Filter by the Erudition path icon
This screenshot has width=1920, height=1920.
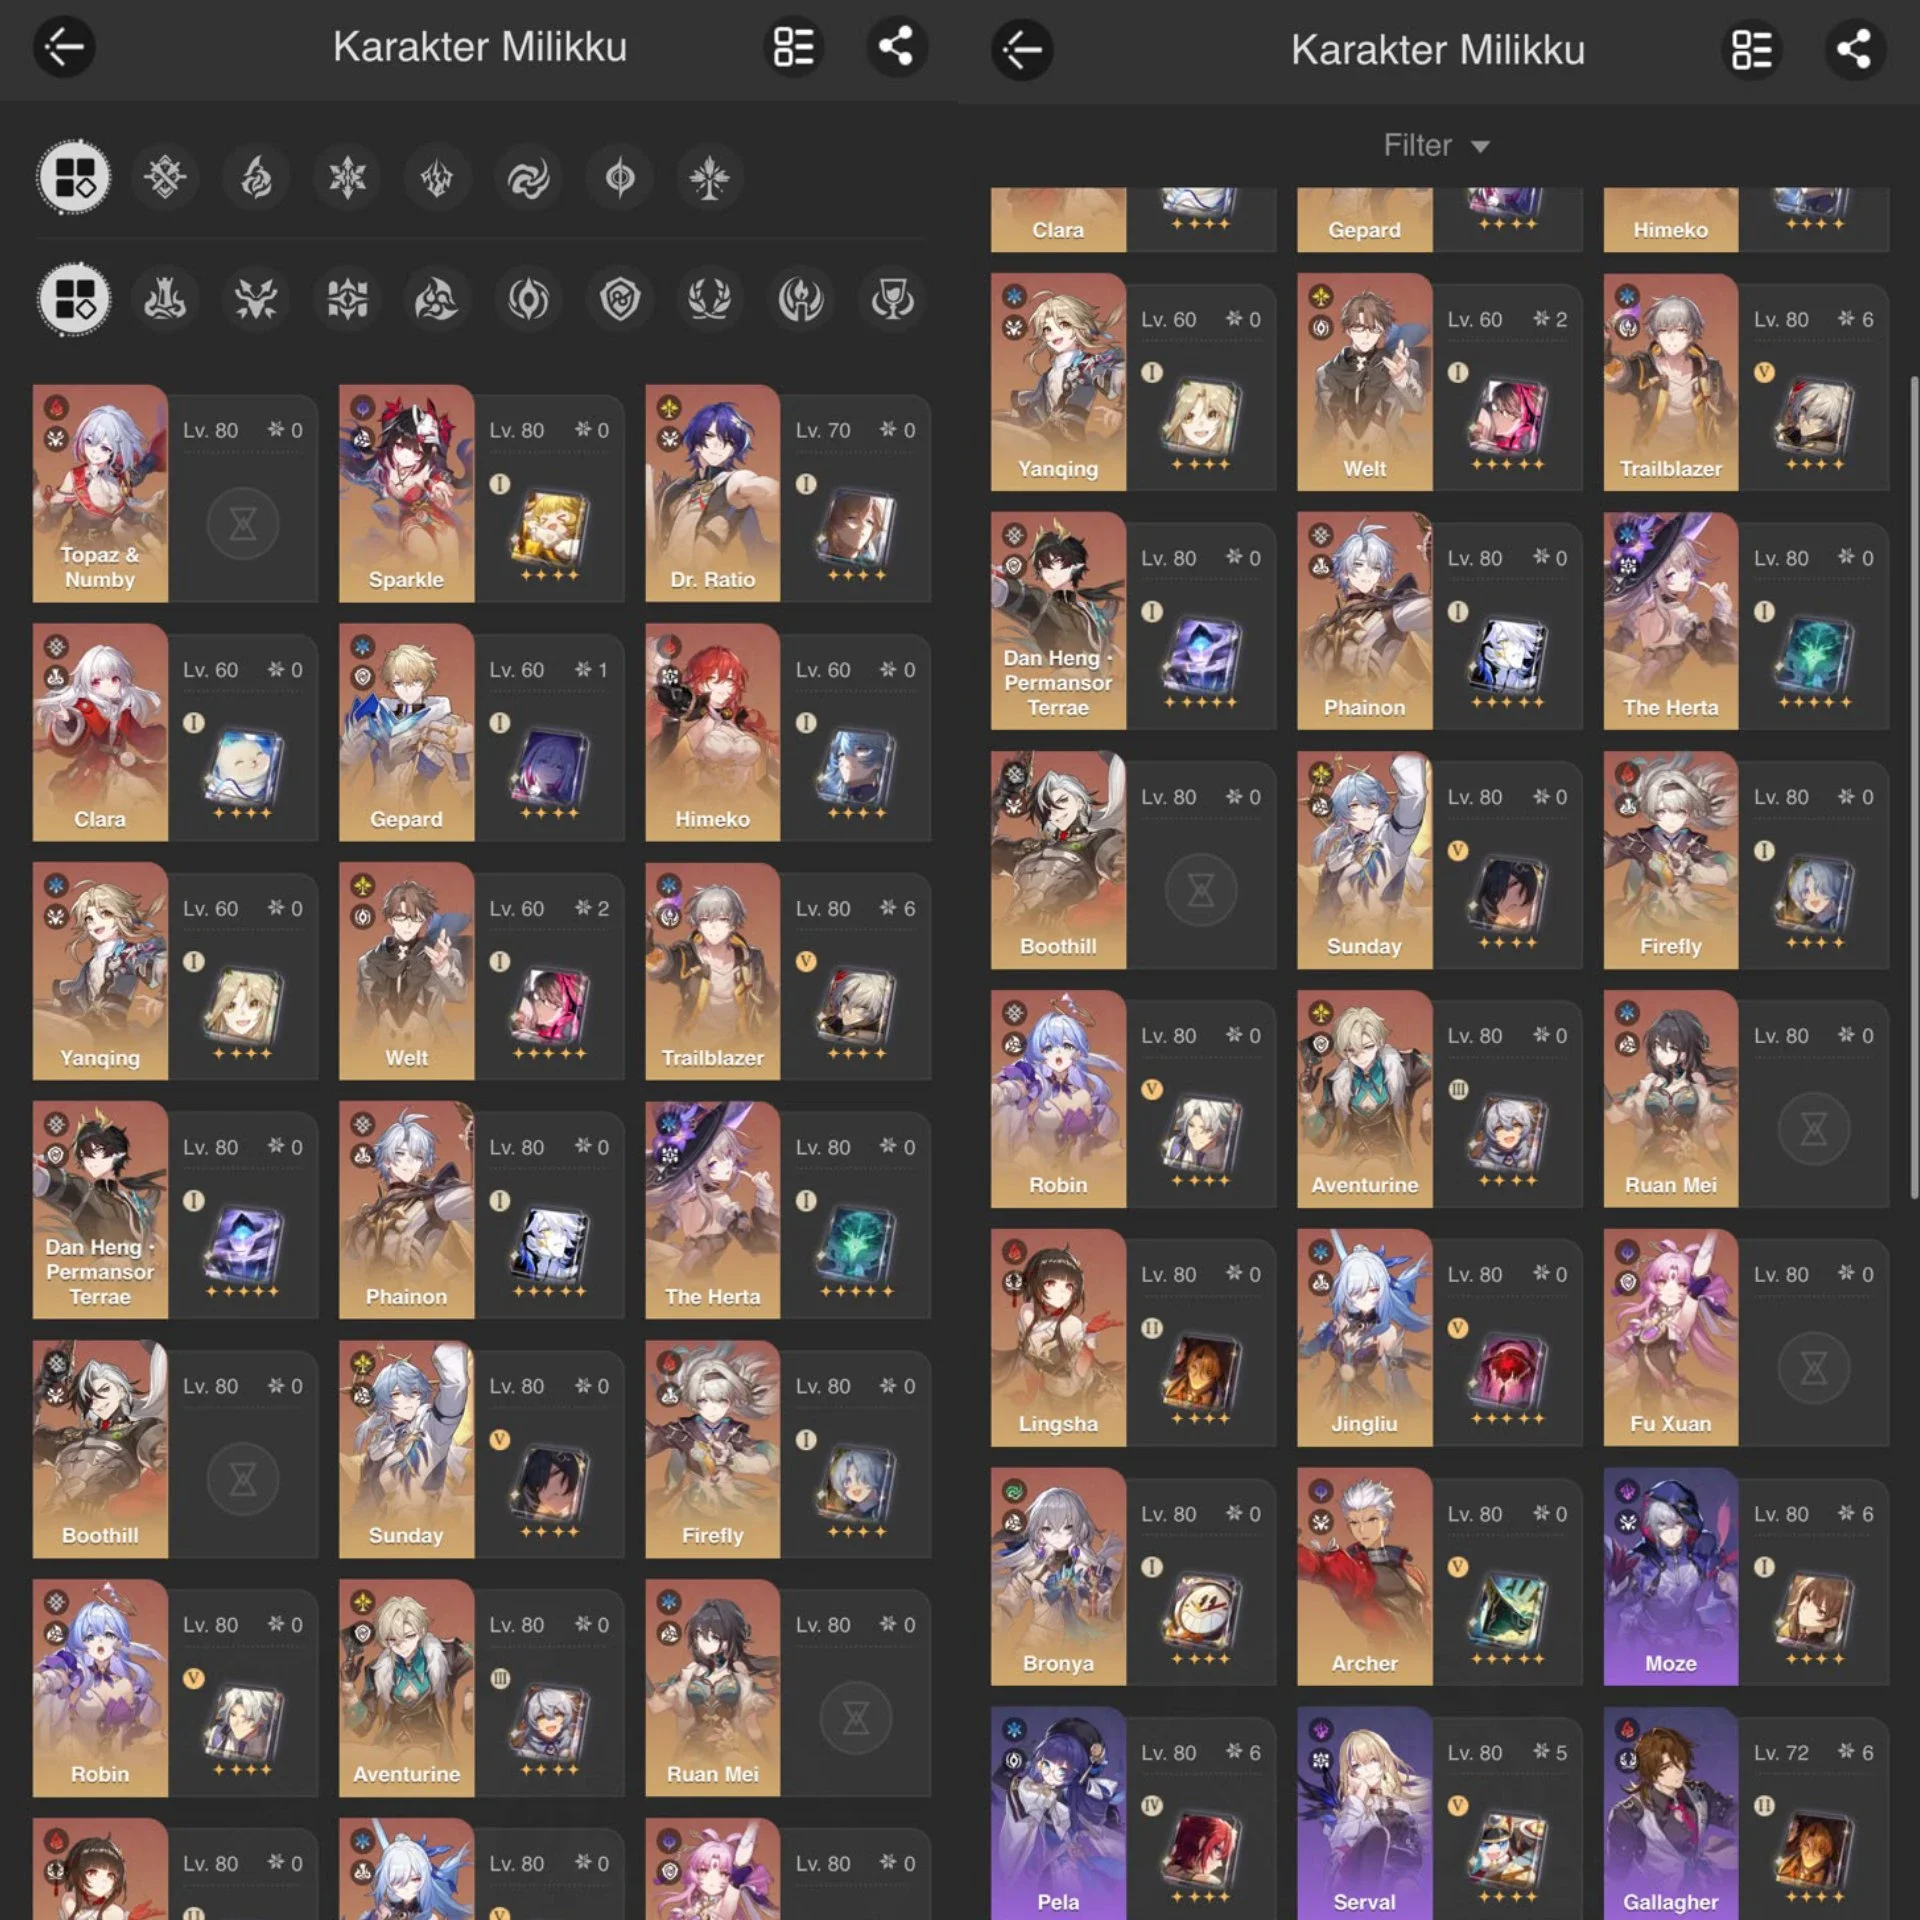point(347,299)
